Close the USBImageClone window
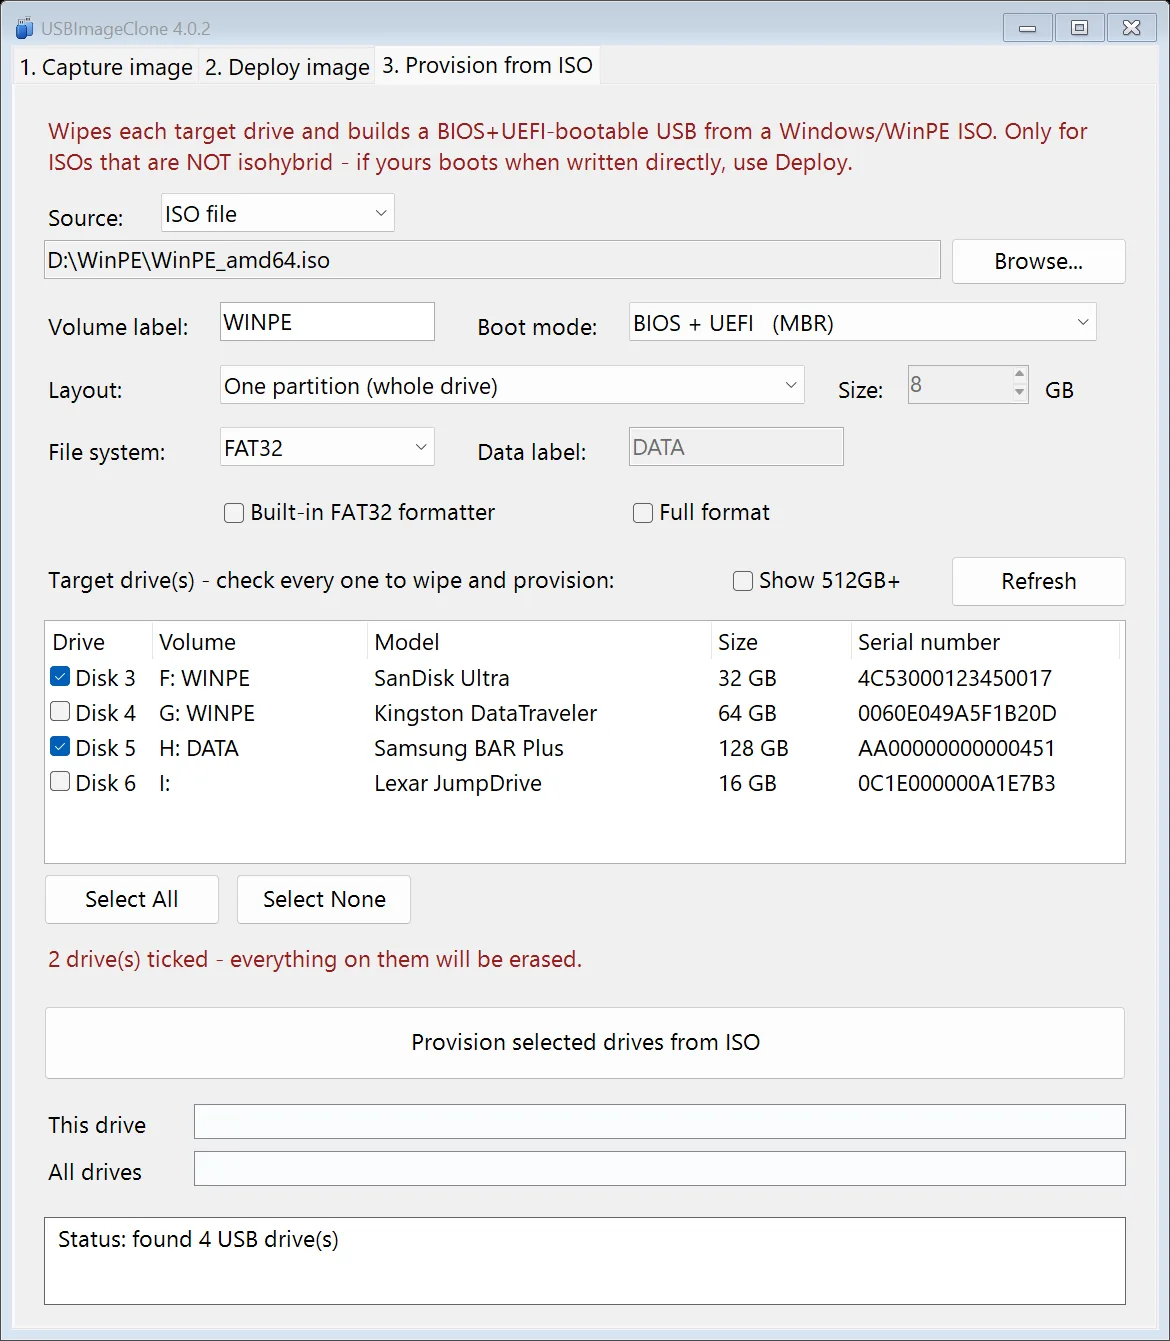Image resolution: width=1170 pixels, height=1341 pixels. coord(1131,27)
